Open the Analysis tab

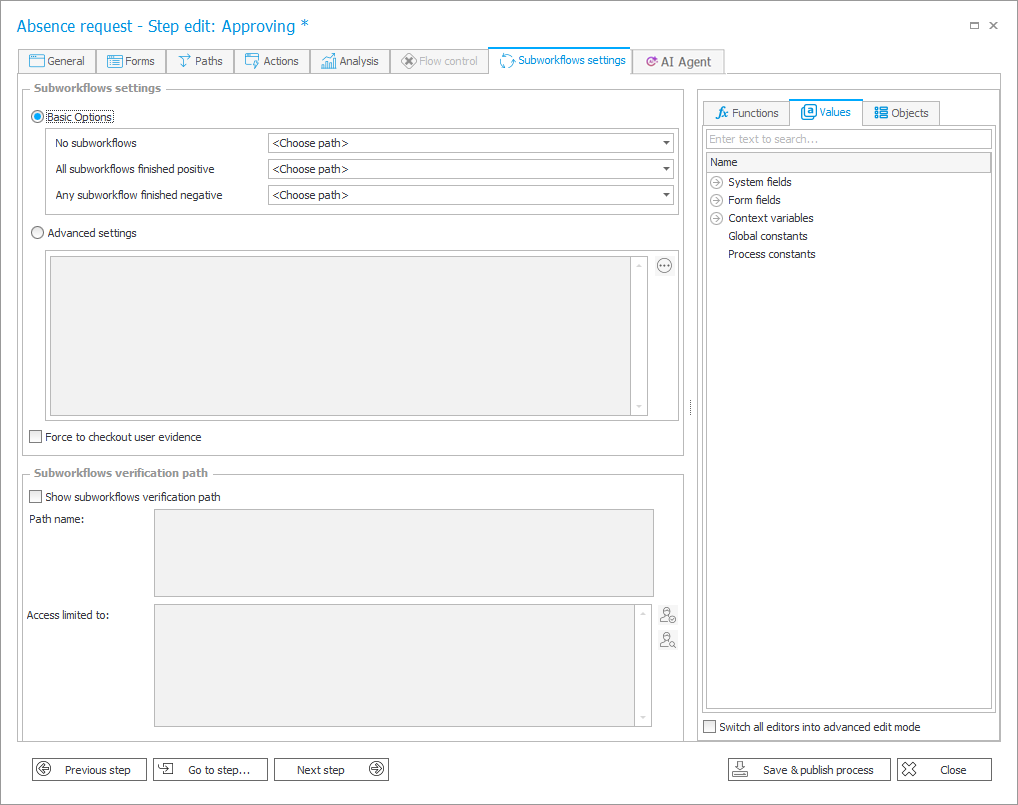[x=350, y=61]
